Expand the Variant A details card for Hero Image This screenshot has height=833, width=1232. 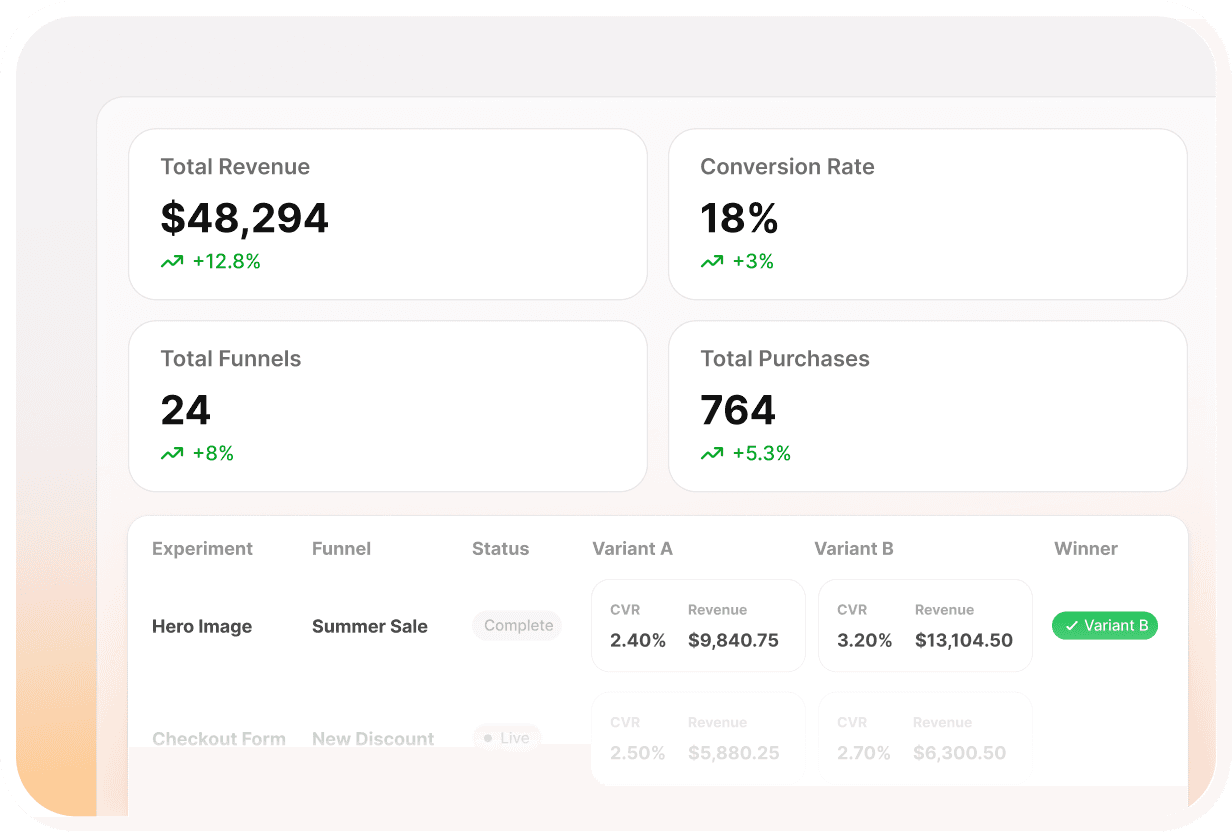(x=698, y=625)
